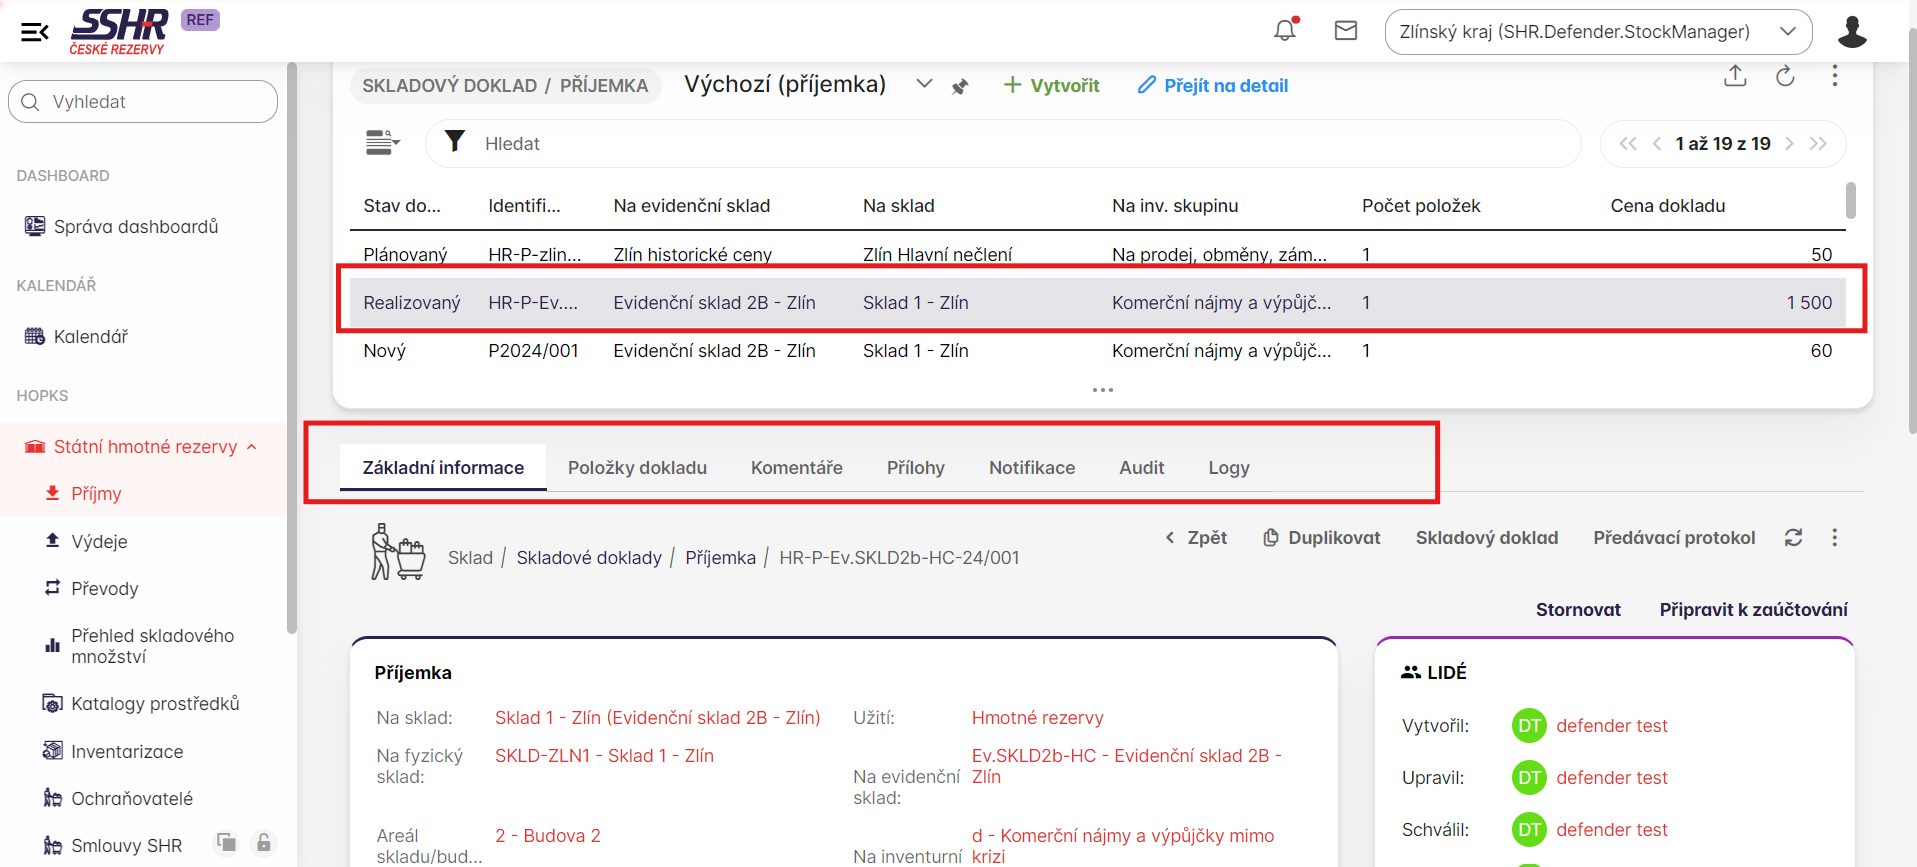
Task: Click the export upload icon
Action: (x=1735, y=76)
